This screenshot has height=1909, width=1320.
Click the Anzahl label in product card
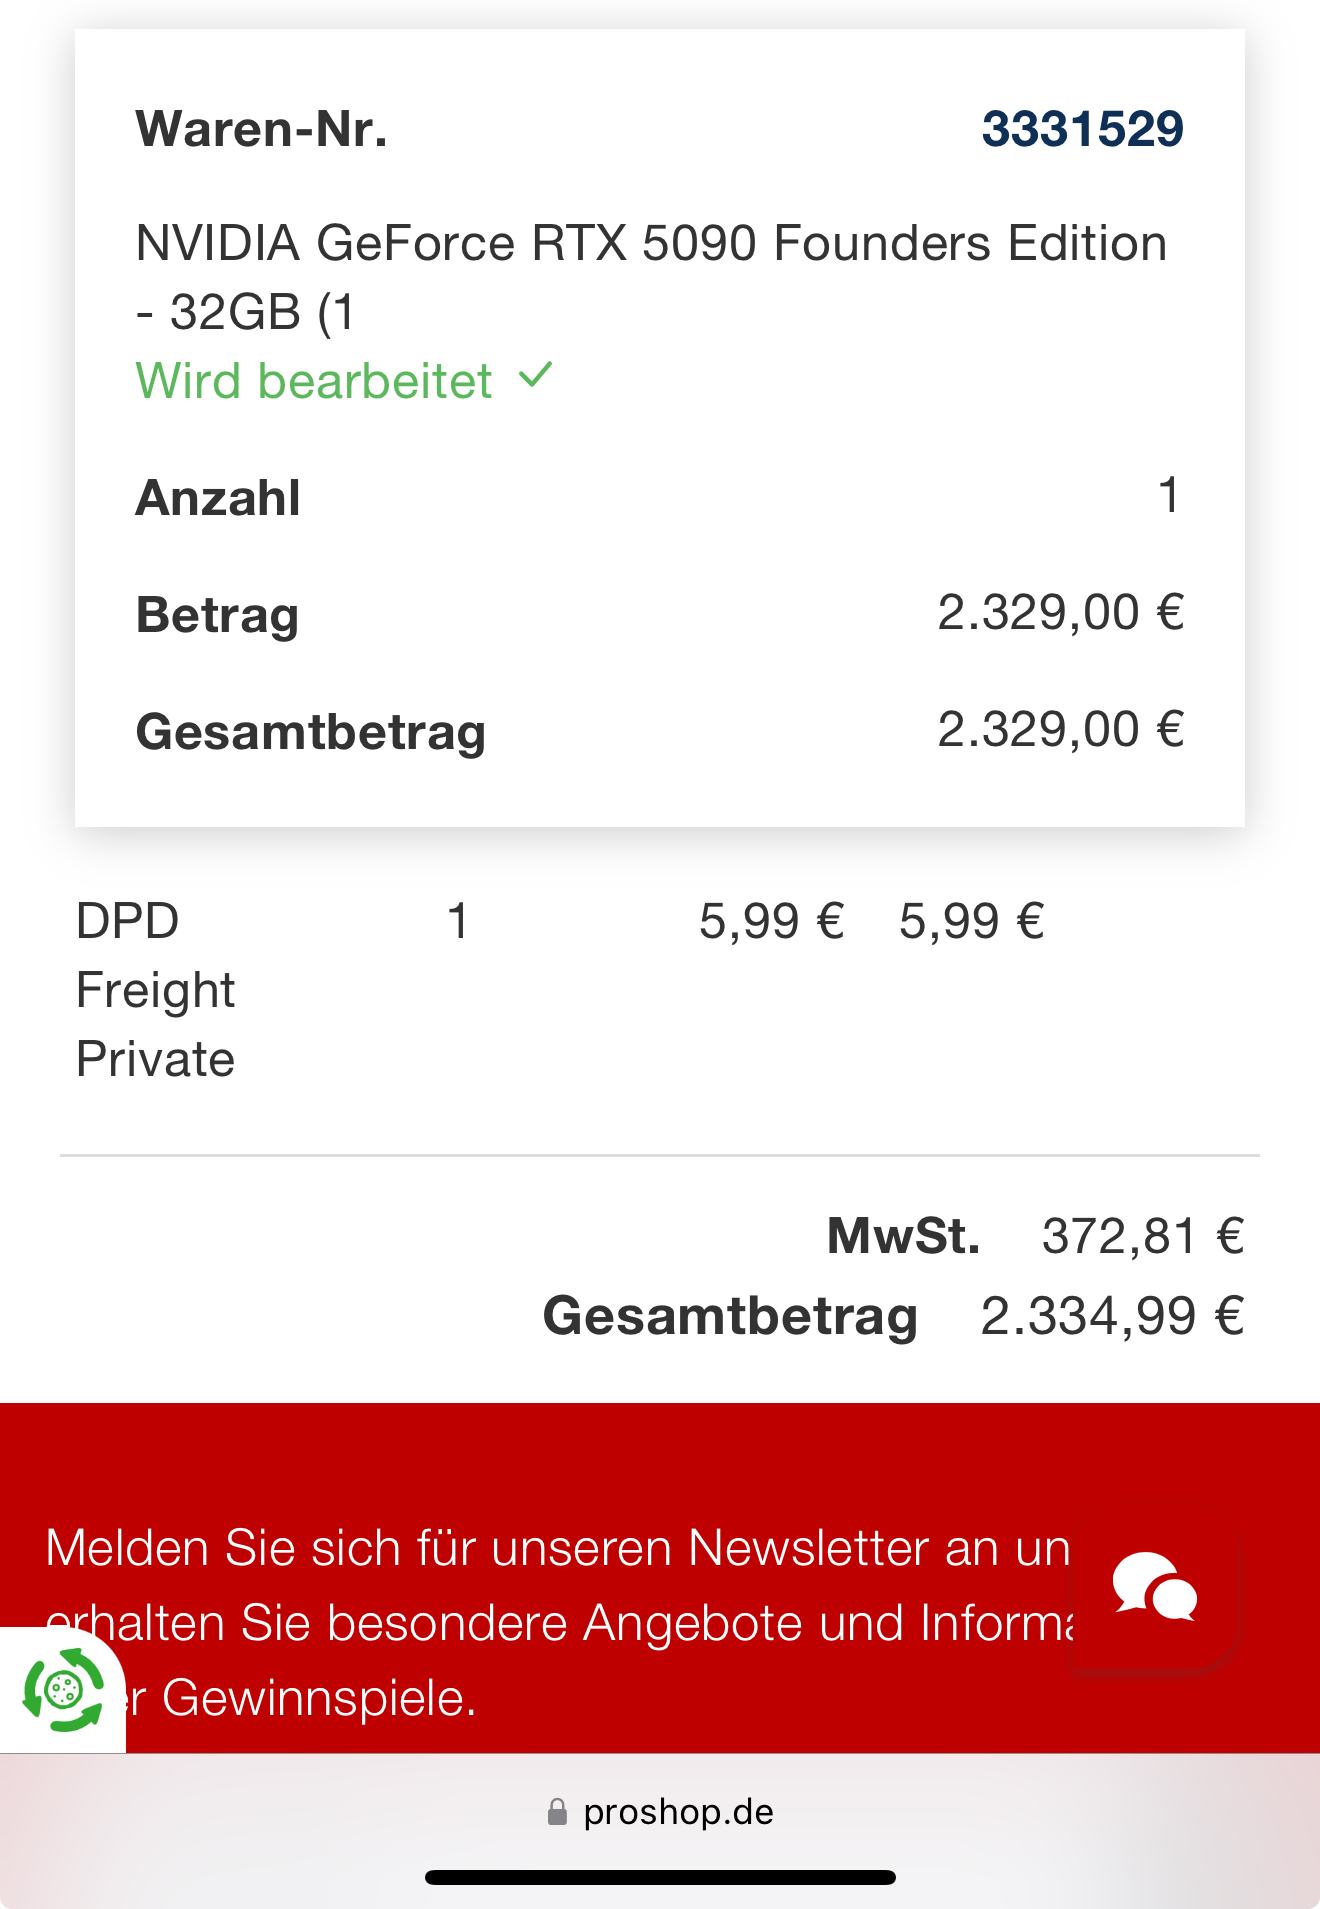click(218, 498)
